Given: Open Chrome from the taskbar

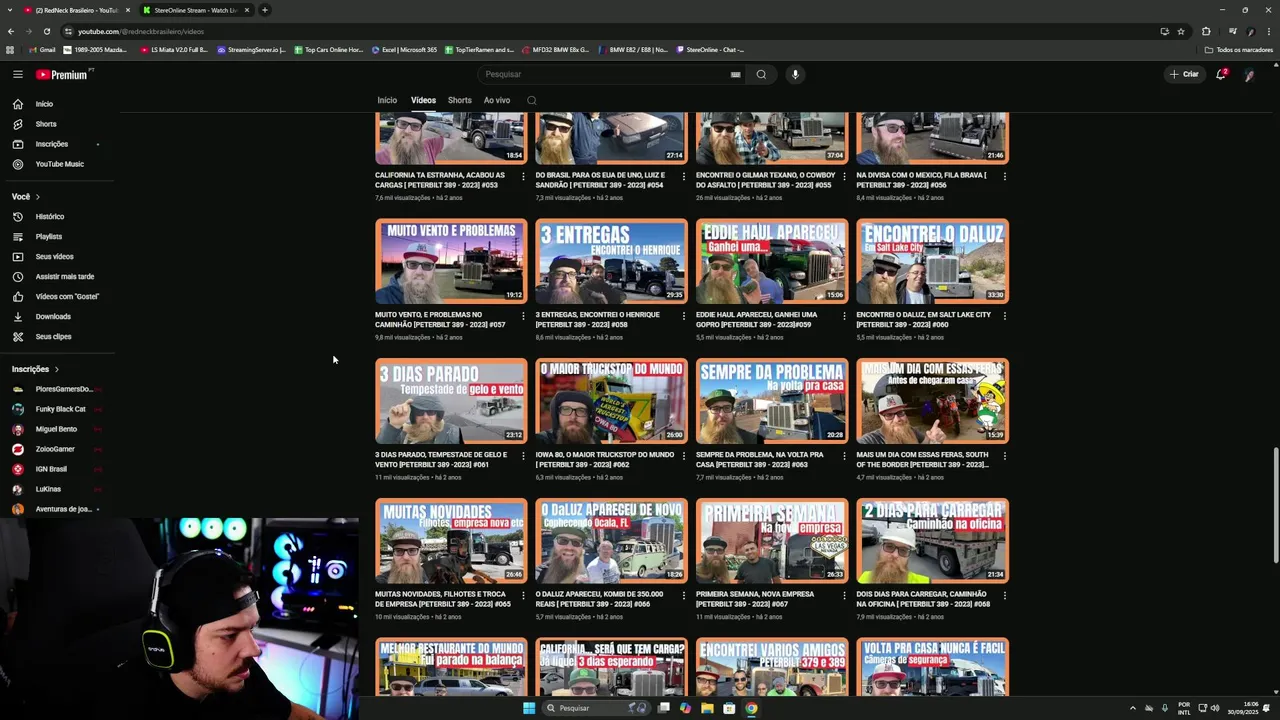Looking at the screenshot, I should [751, 708].
